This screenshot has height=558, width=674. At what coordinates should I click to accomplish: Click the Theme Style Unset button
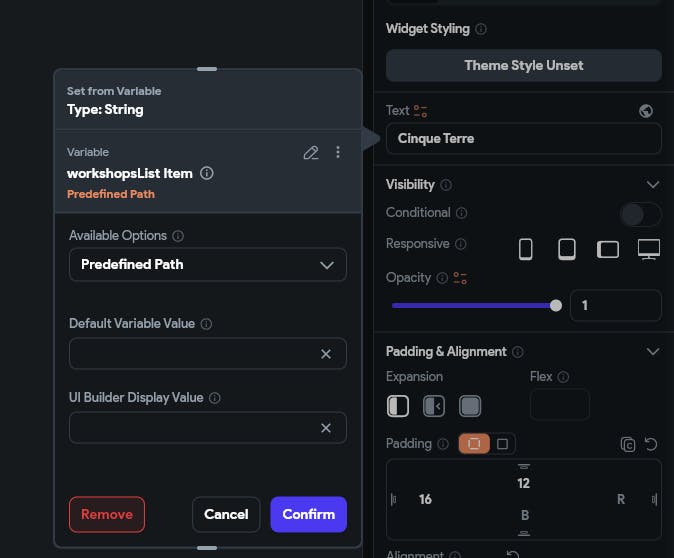click(x=524, y=66)
